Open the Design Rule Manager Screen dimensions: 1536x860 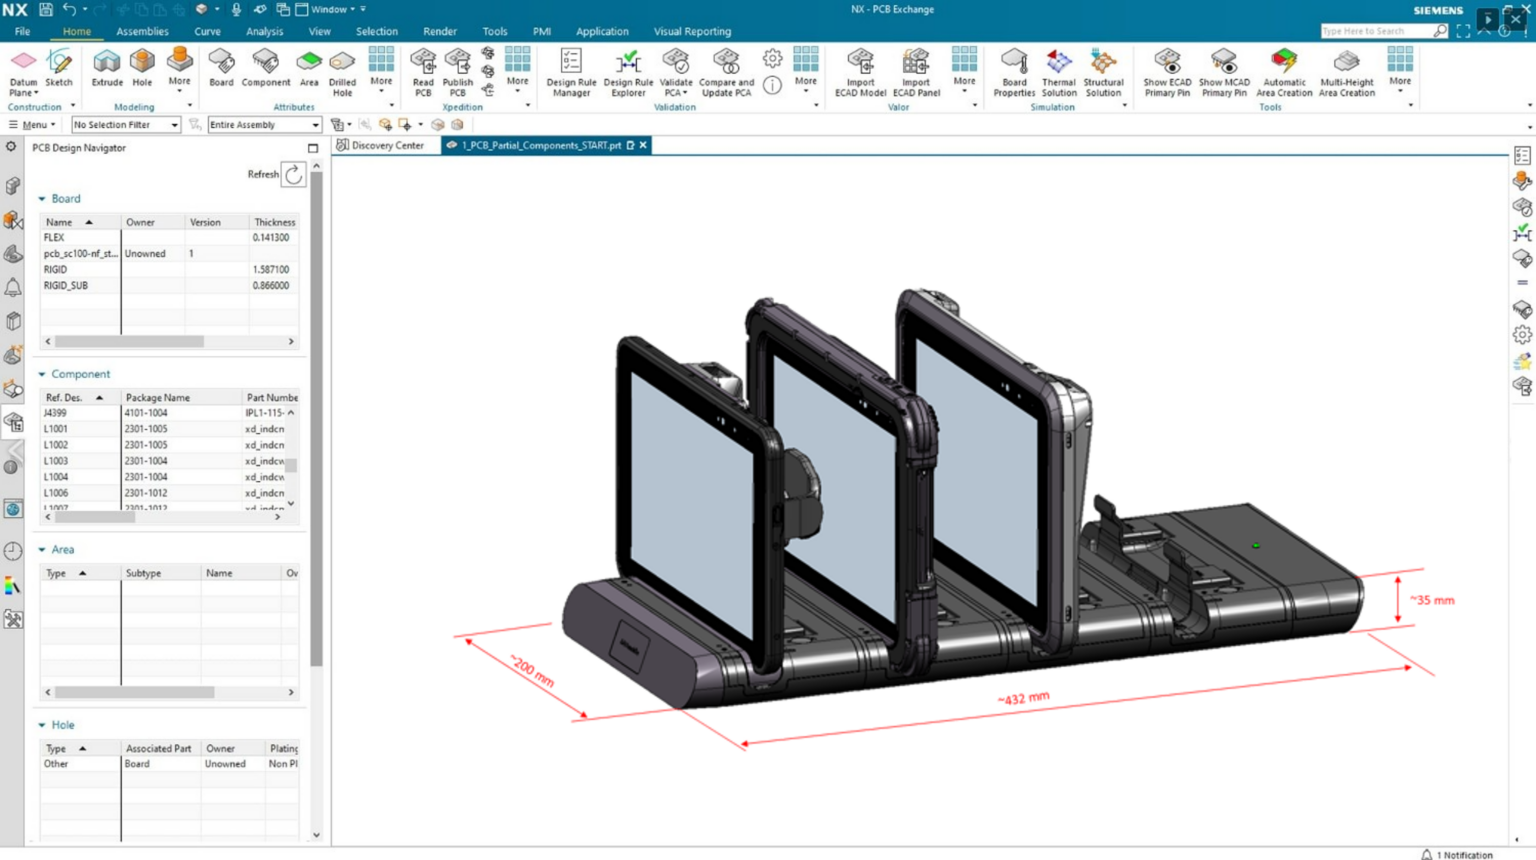571,64
